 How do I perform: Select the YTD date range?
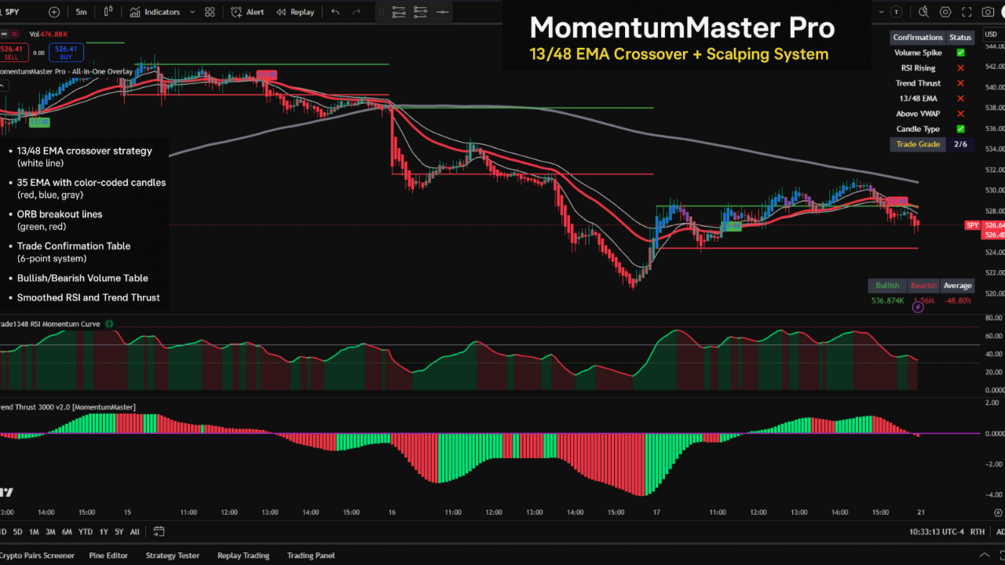pos(85,532)
